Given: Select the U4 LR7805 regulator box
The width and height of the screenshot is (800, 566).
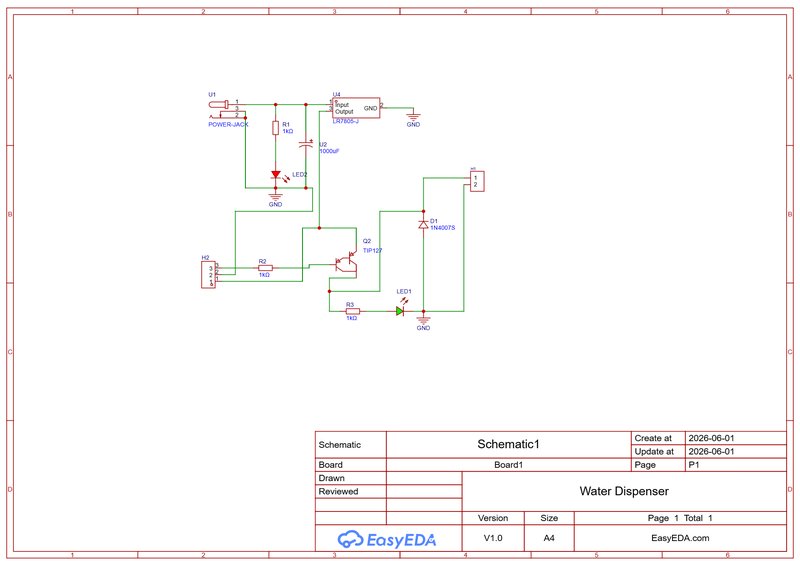Looking at the screenshot, I should click(x=356, y=108).
